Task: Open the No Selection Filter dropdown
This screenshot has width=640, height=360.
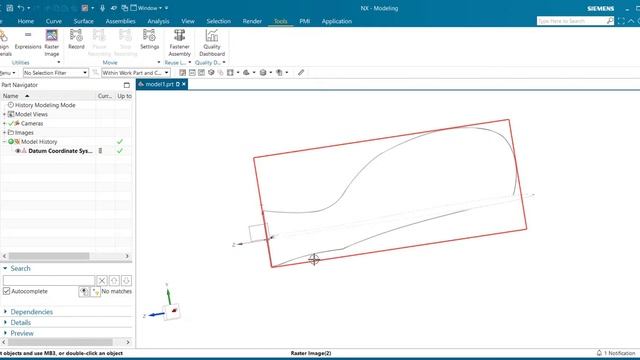Action: [56, 73]
